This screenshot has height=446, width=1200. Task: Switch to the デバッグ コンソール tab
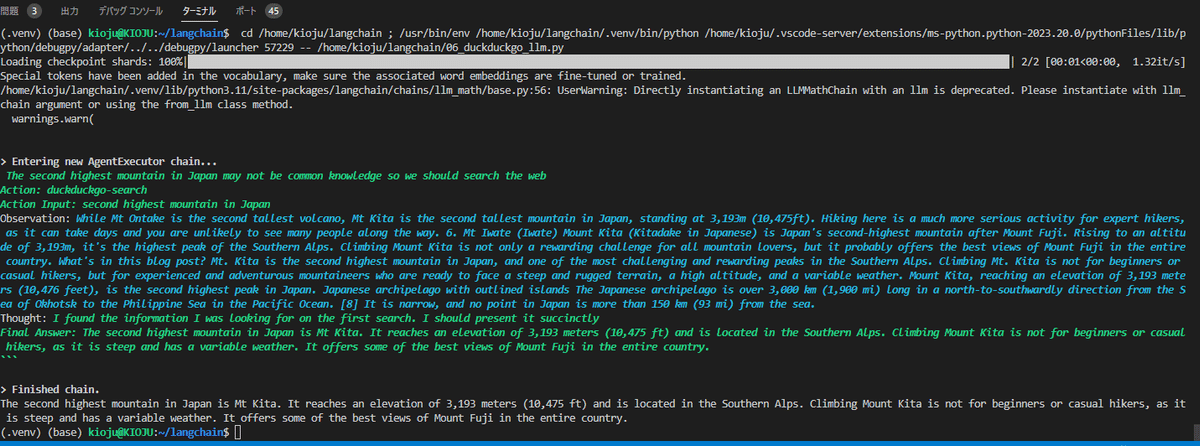(x=132, y=11)
